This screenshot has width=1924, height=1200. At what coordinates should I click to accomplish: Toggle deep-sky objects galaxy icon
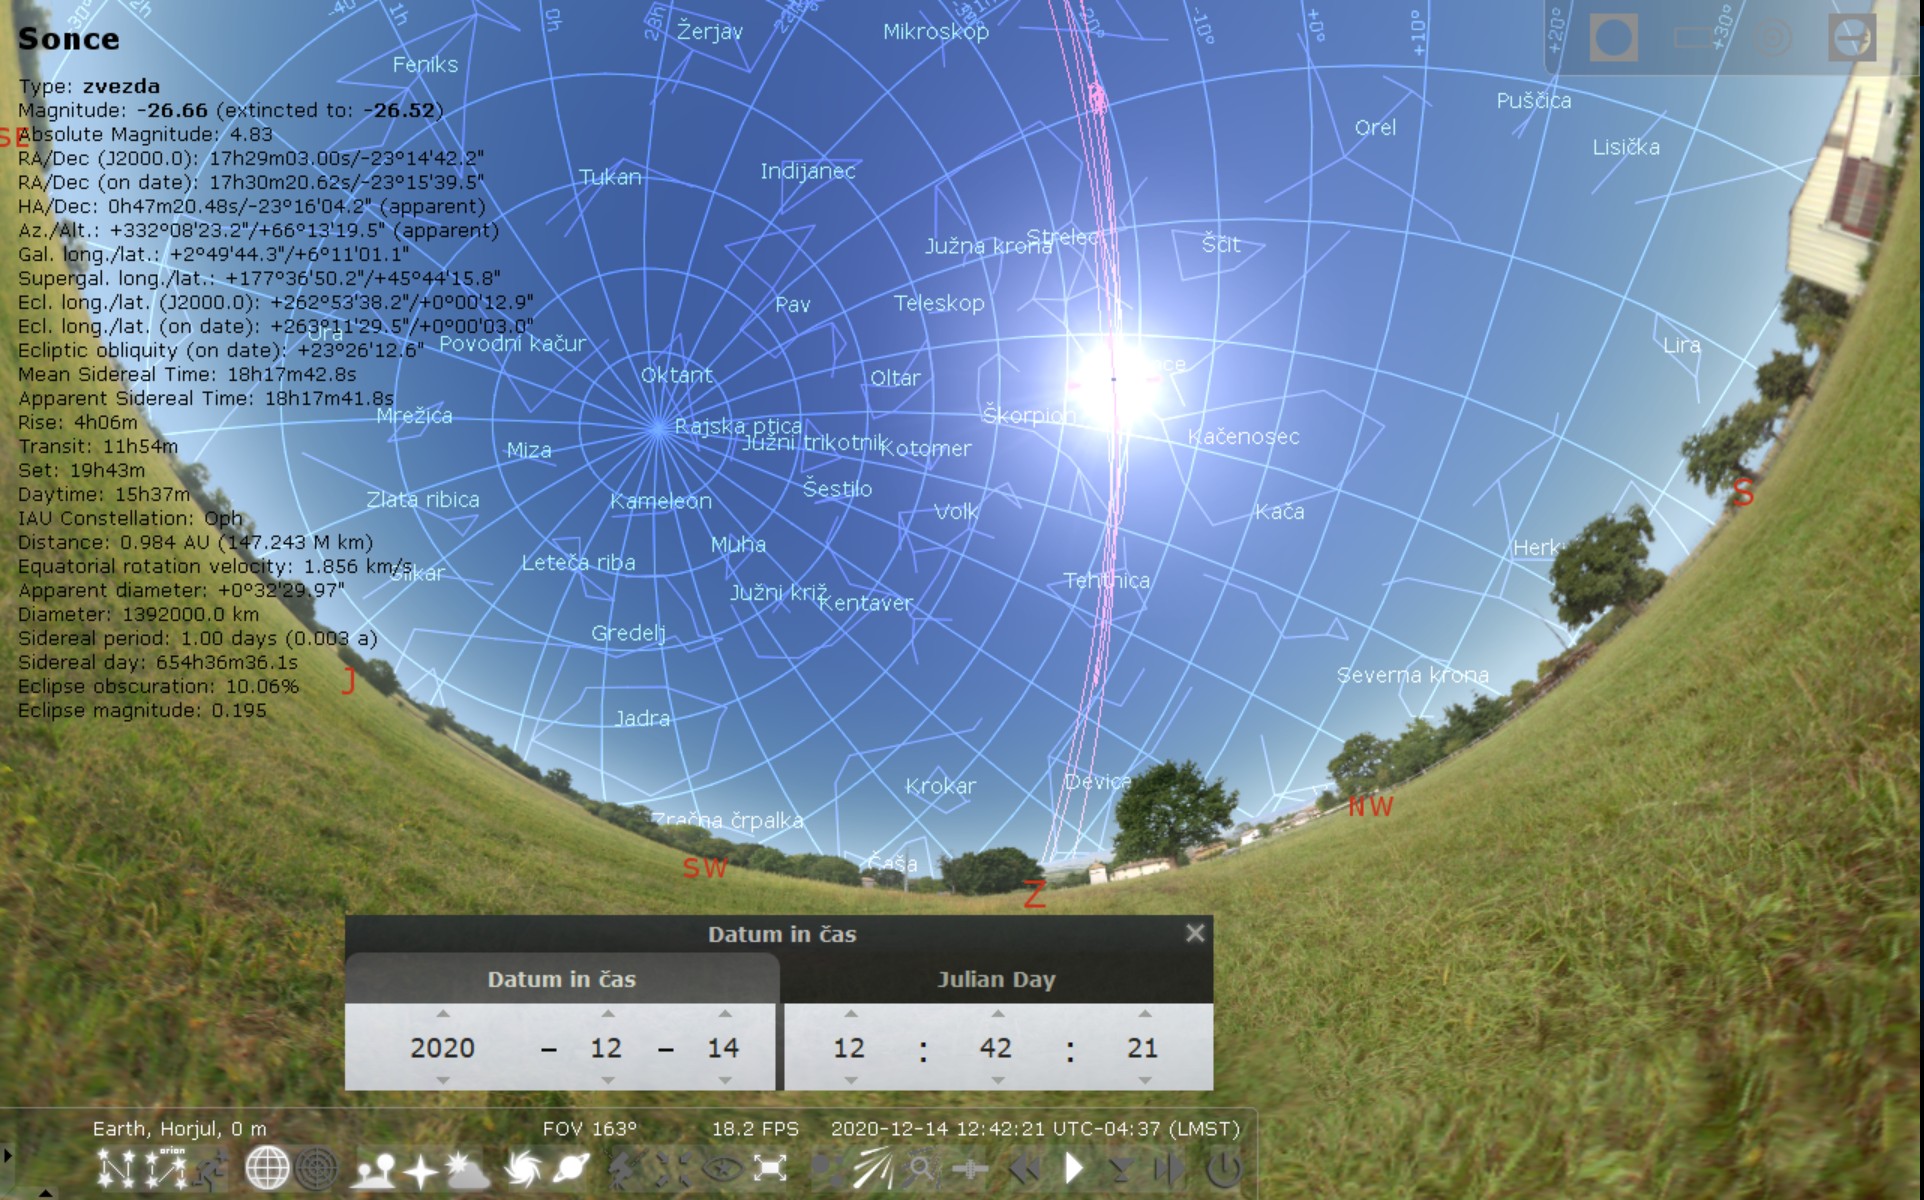[521, 1168]
